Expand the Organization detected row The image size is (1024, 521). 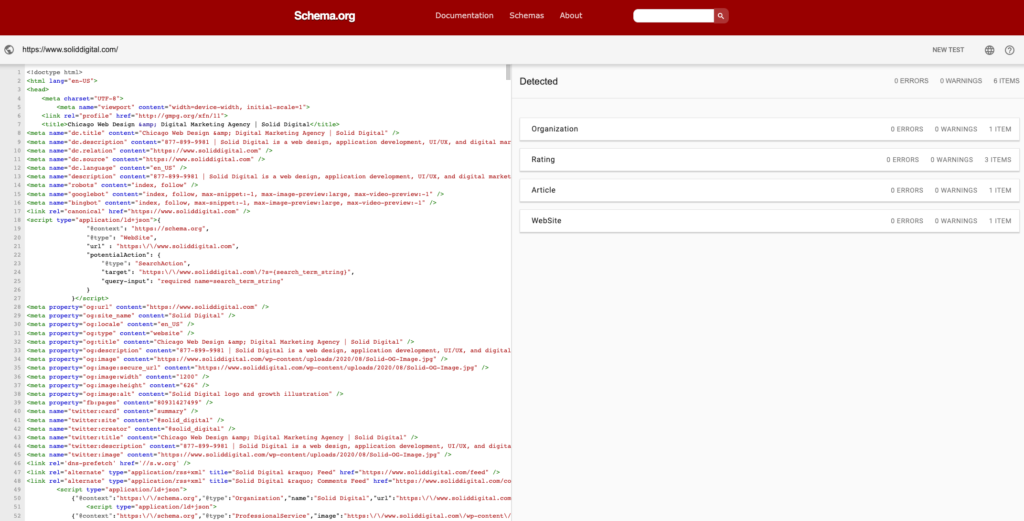click(769, 129)
